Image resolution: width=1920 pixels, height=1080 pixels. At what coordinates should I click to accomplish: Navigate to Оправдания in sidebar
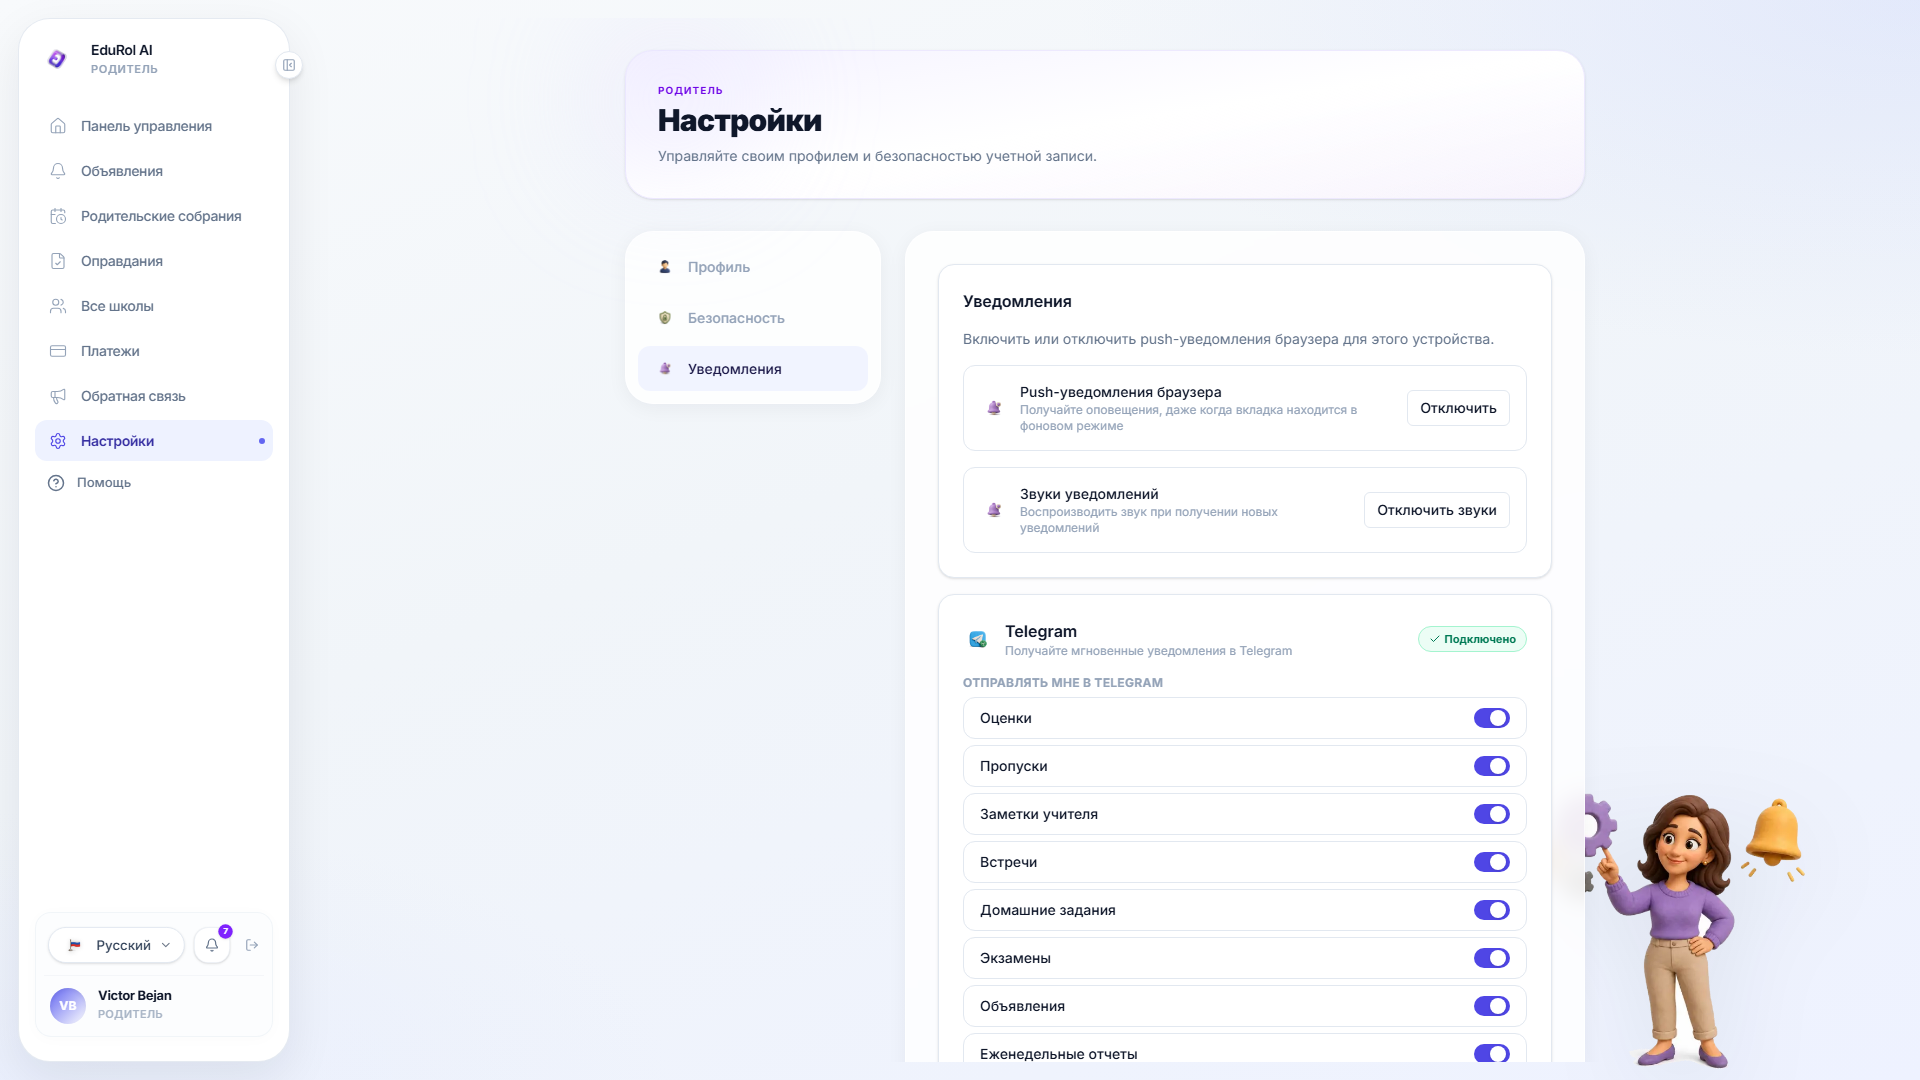pos(154,261)
